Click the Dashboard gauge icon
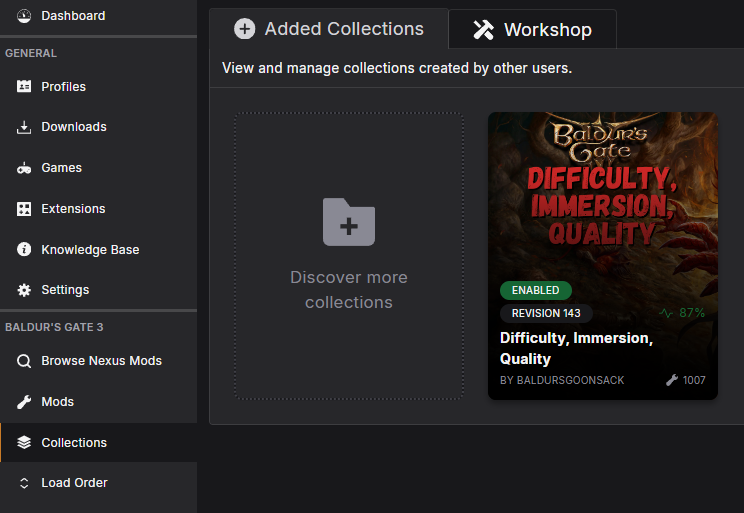The height and width of the screenshot is (513, 744). point(24,16)
